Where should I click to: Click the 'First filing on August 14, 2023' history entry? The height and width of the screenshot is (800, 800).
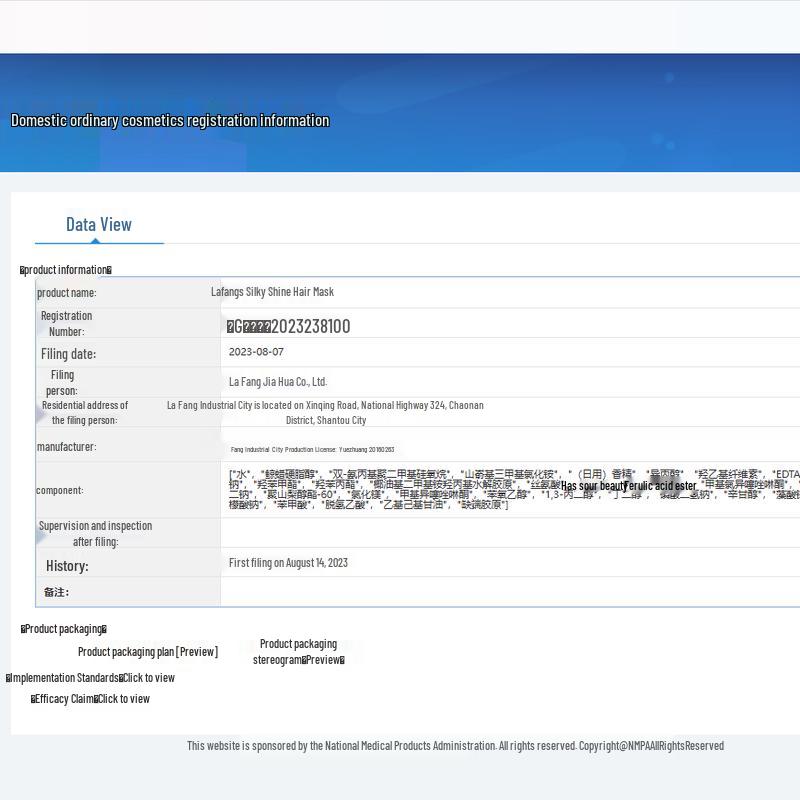click(288, 563)
